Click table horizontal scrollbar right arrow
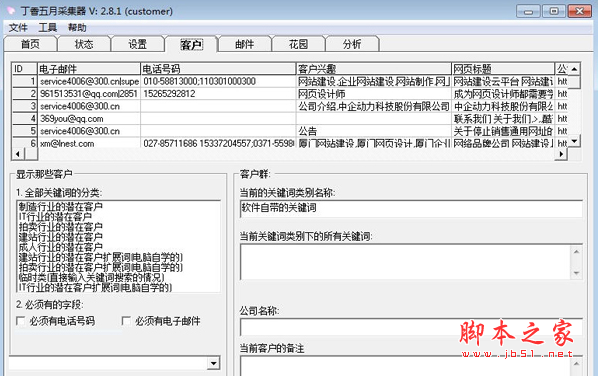 [561, 154]
